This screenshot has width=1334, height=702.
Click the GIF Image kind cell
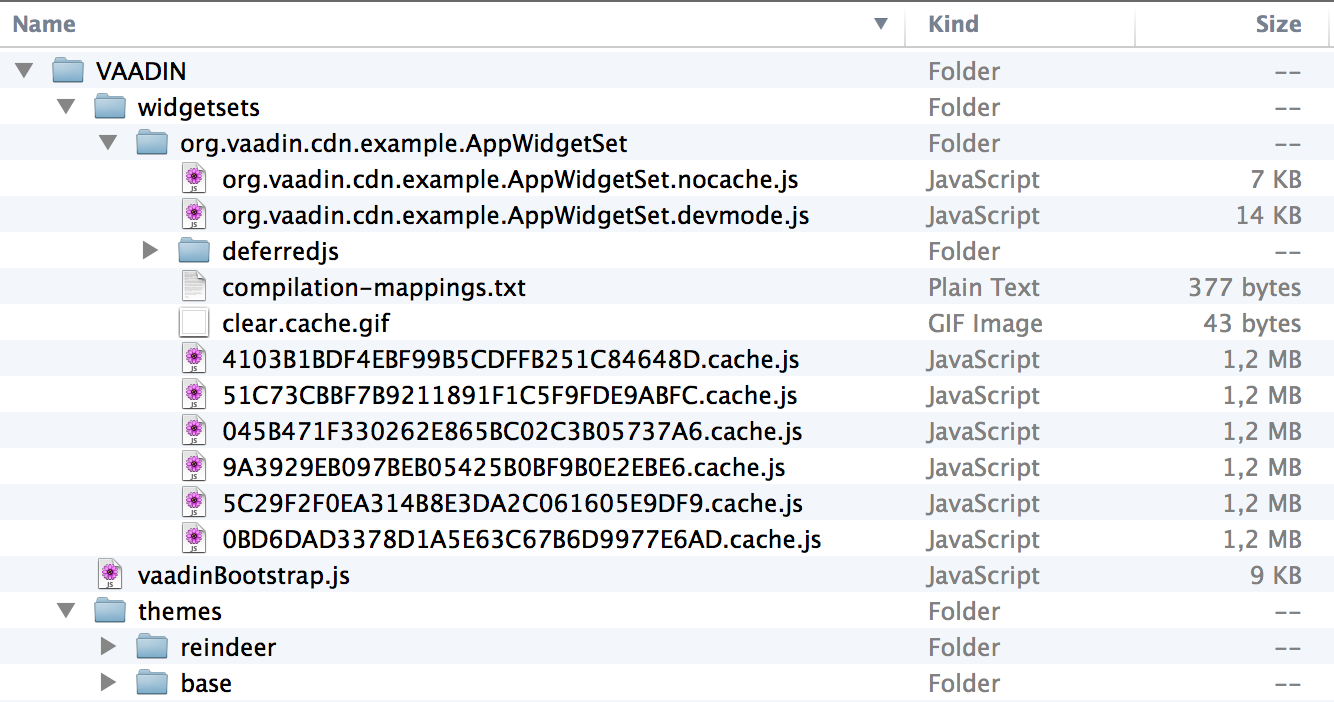tap(985, 323)
